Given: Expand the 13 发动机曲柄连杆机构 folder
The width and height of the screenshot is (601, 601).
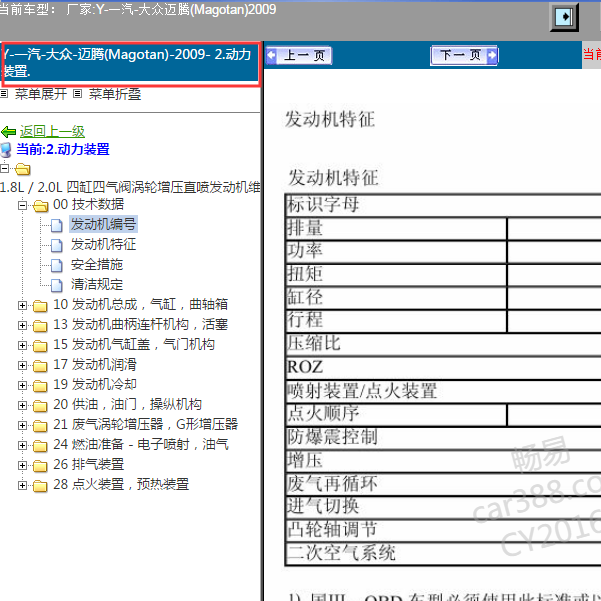Looking at the screenshot, I should [22, 325].
